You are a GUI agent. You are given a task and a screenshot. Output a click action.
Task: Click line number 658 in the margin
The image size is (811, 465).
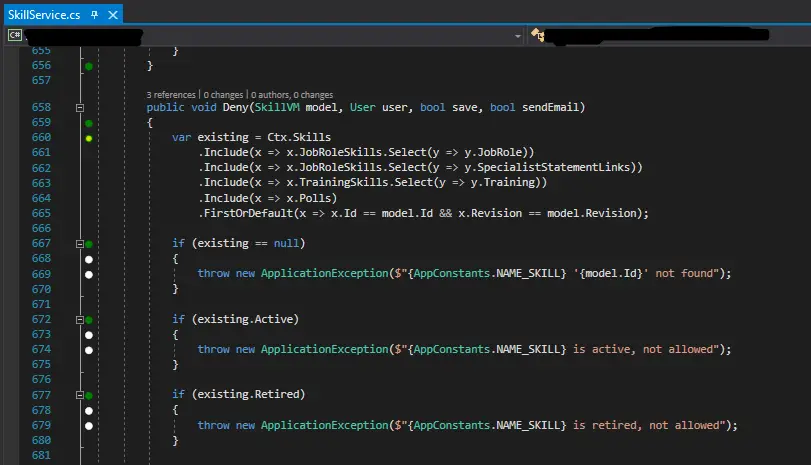(41, 107)
